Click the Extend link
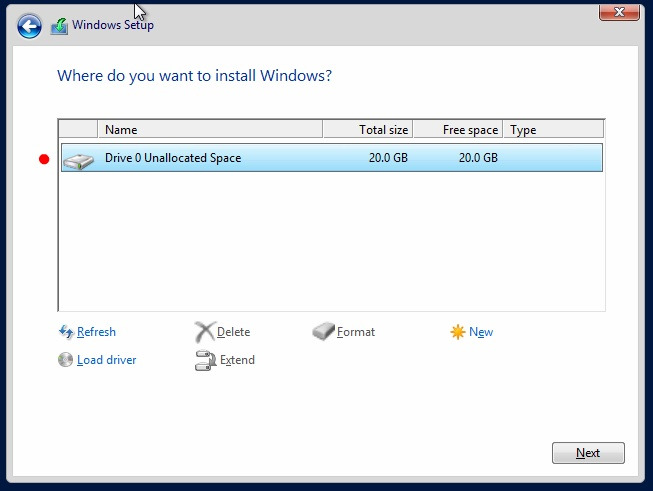This screenshot has height=491, width=653. tap(237, 360)
